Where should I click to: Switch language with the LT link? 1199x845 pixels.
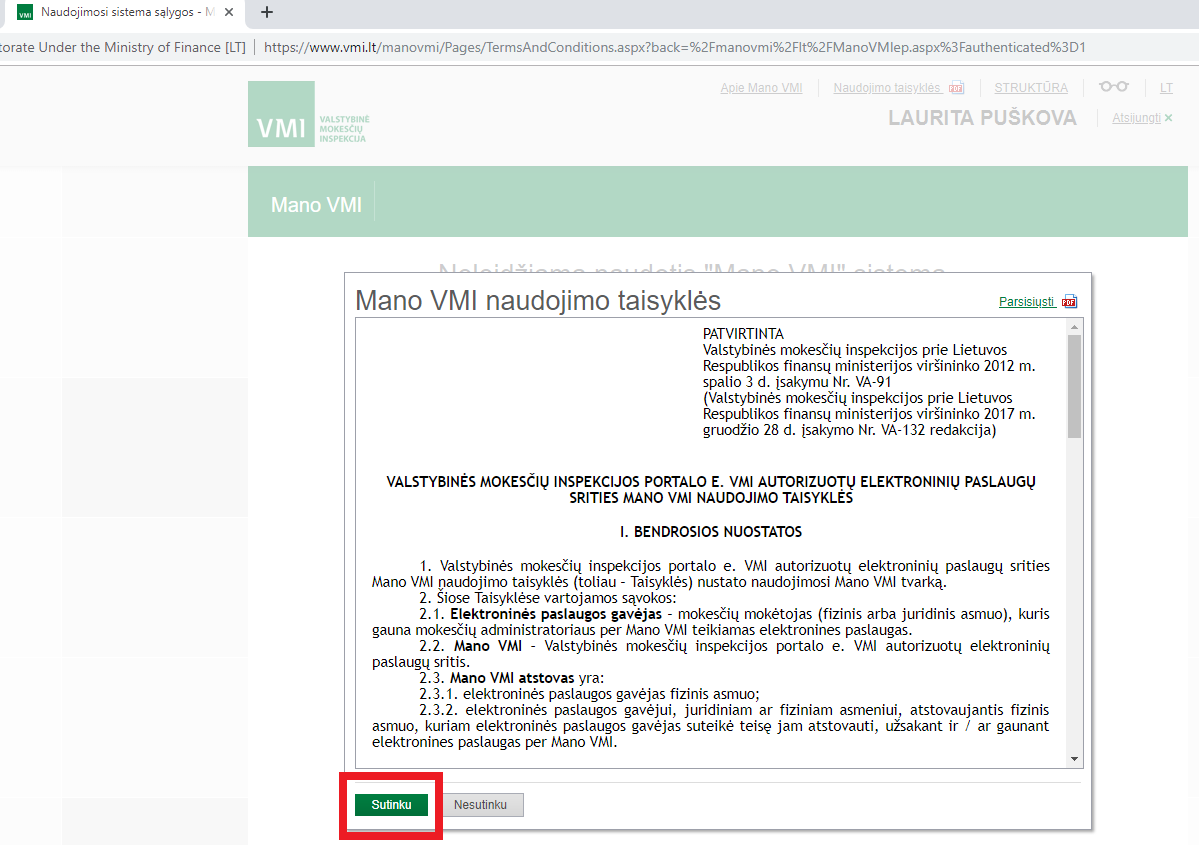coord(1166,88)
